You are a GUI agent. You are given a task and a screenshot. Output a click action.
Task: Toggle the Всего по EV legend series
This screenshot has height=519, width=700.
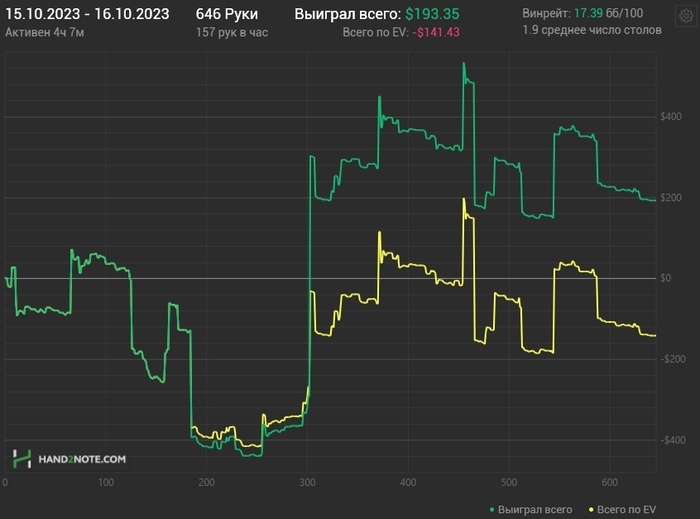(x=628, y=509)
